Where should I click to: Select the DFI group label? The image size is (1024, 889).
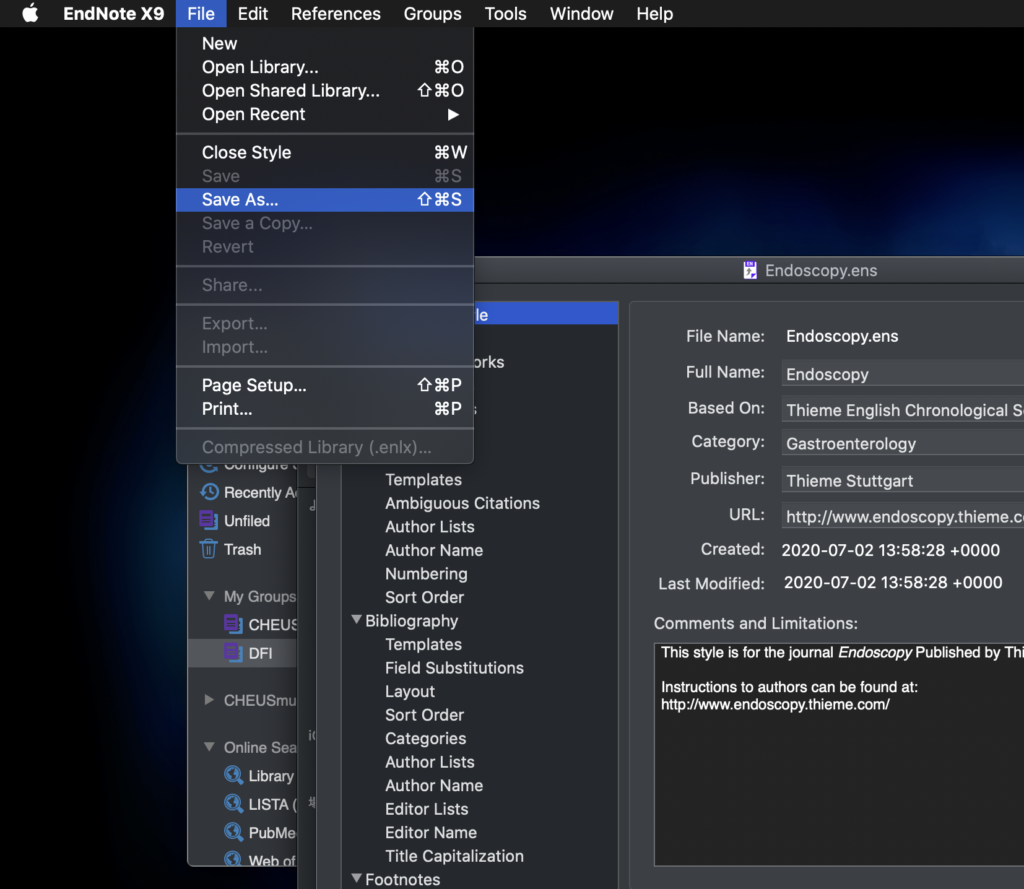(261, 653)
